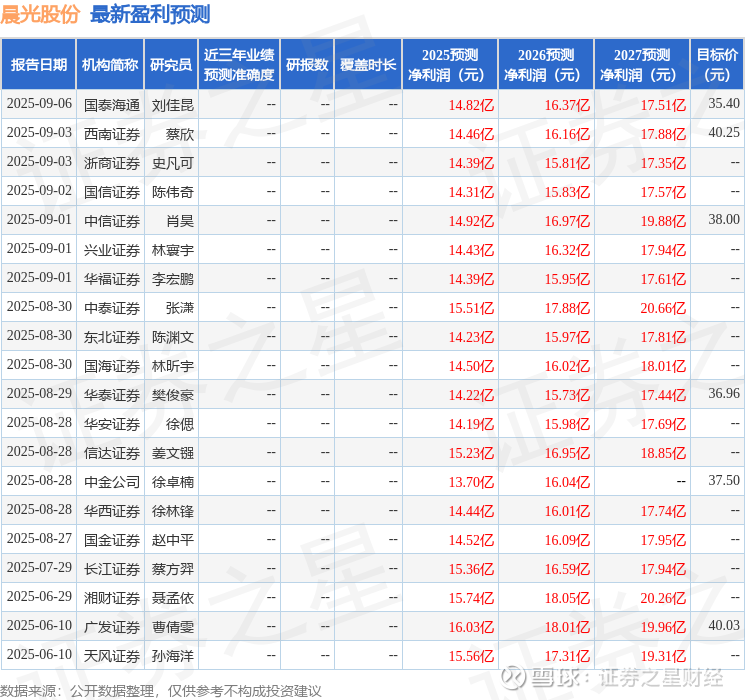Click the 研报数 column header

[x=307, y=64]
